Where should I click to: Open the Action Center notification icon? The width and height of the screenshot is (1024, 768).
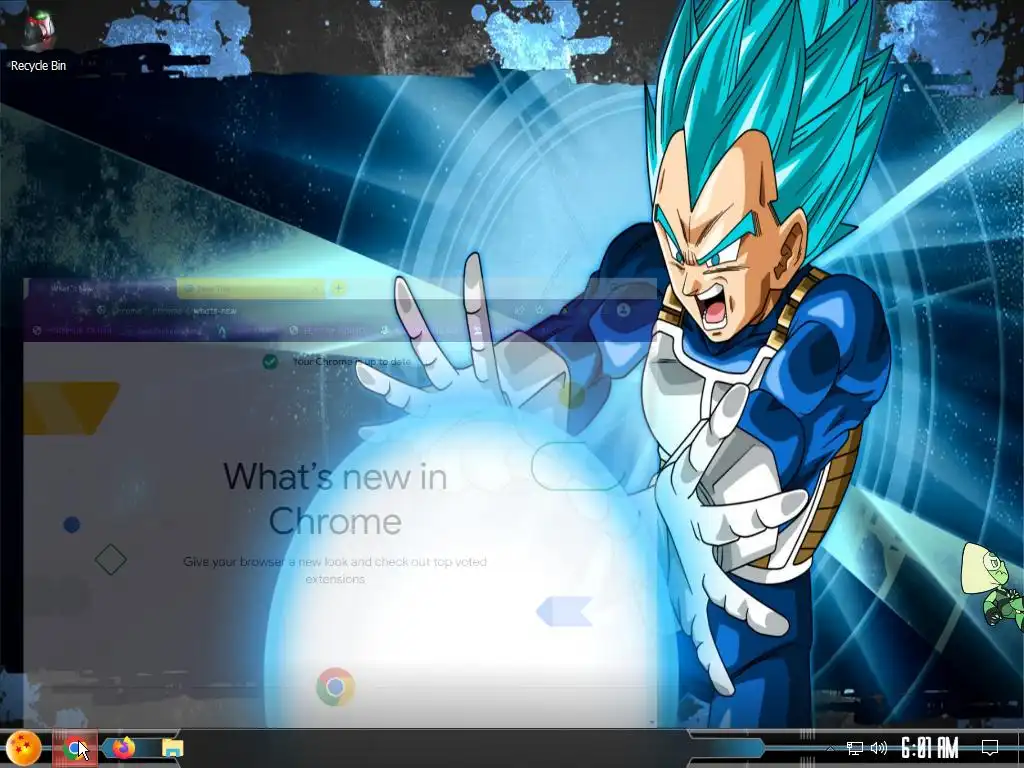tap(990, 748)
